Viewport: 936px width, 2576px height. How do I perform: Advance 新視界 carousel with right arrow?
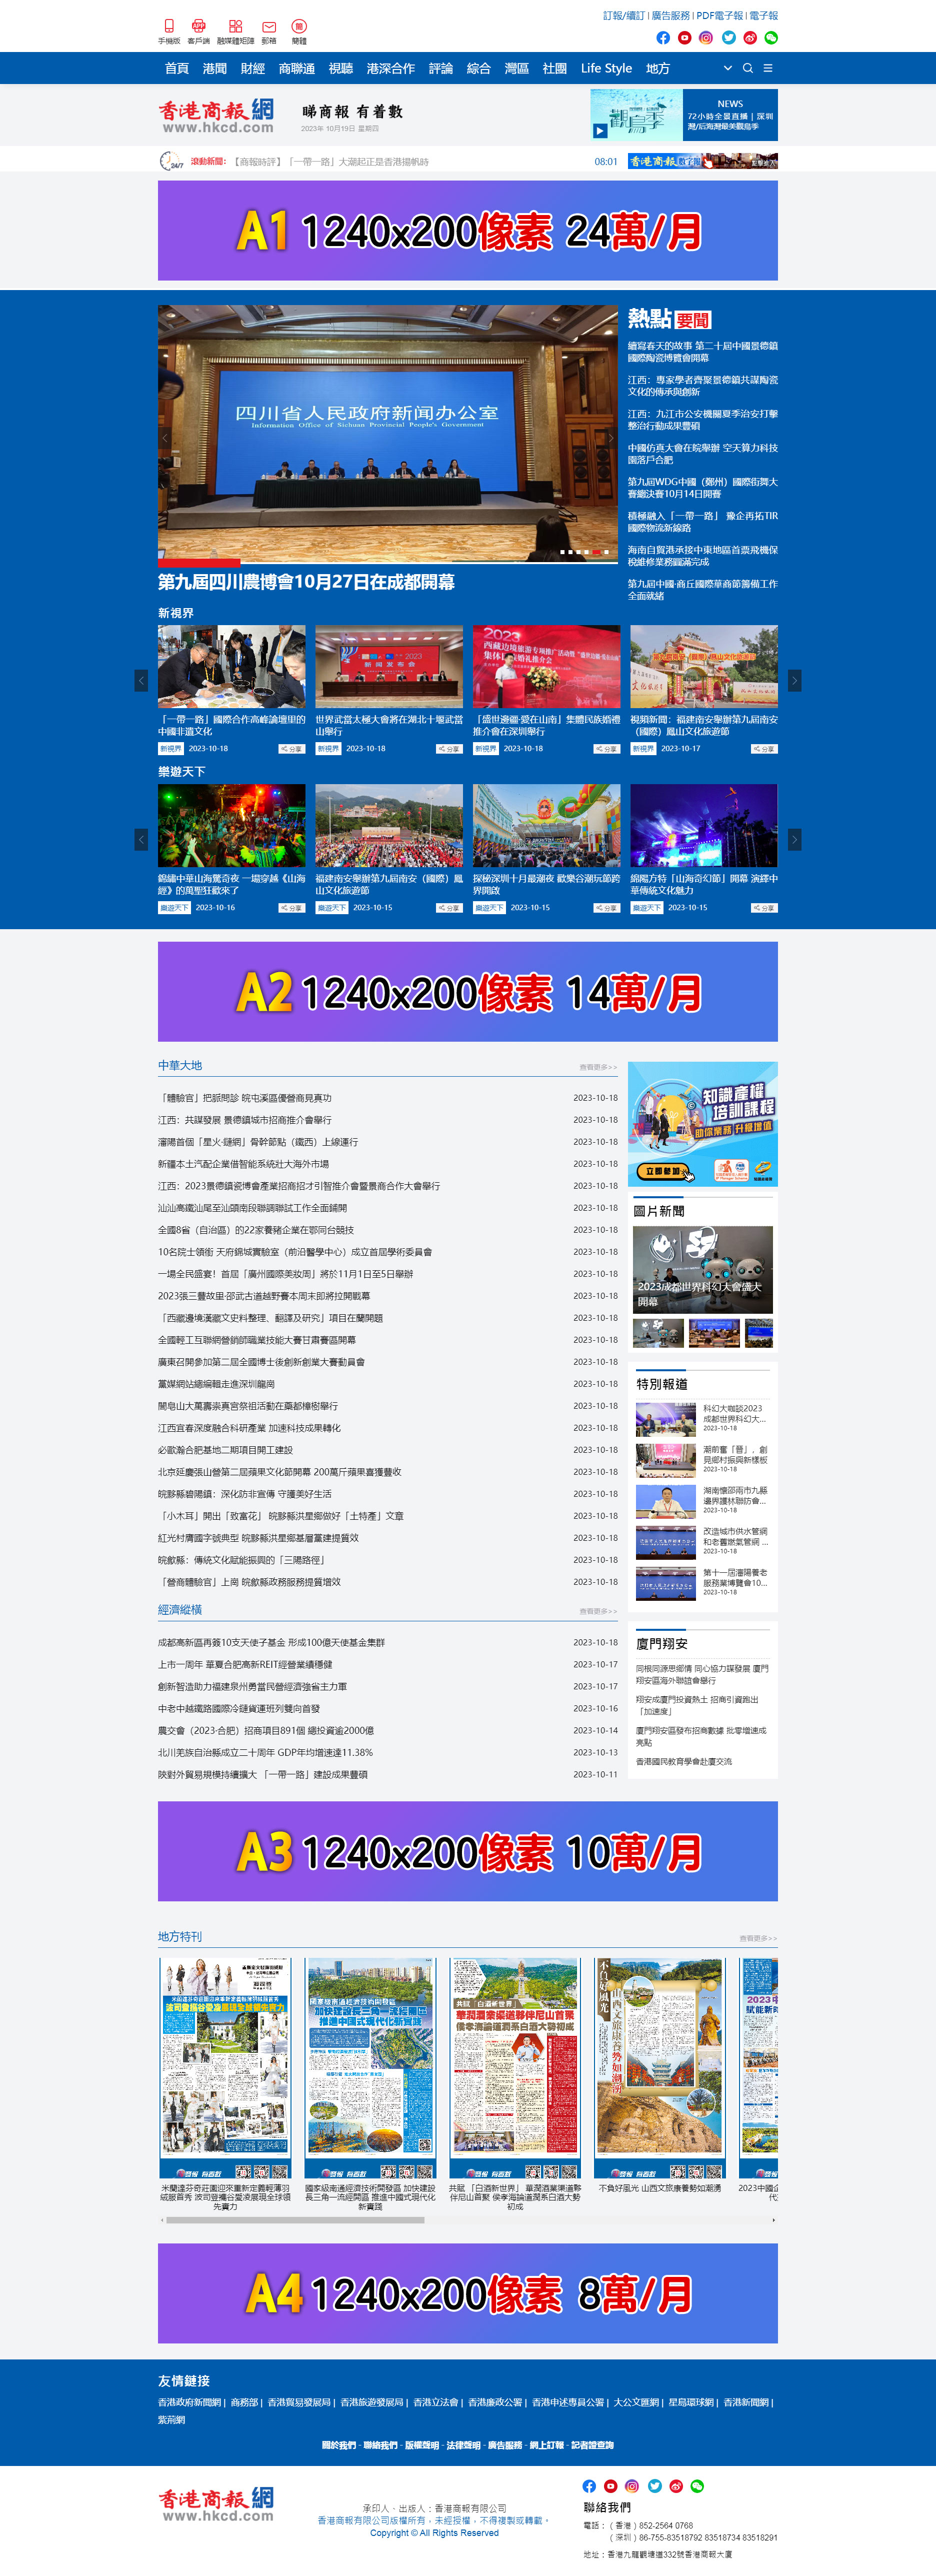[795, 681]
